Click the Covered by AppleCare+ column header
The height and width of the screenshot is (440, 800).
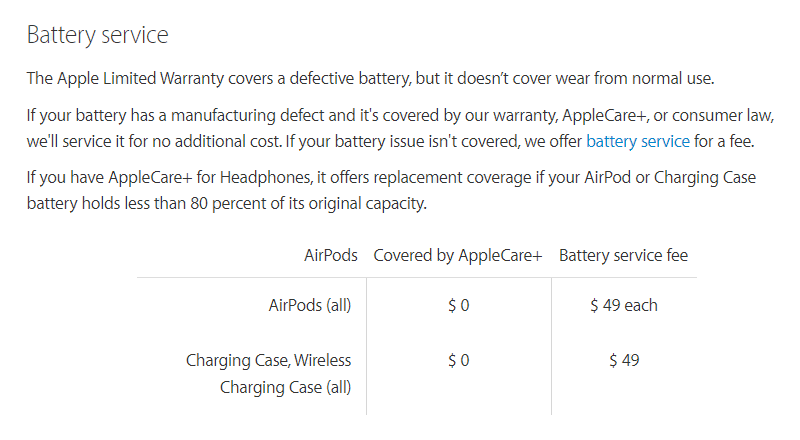tap(457, 255)
